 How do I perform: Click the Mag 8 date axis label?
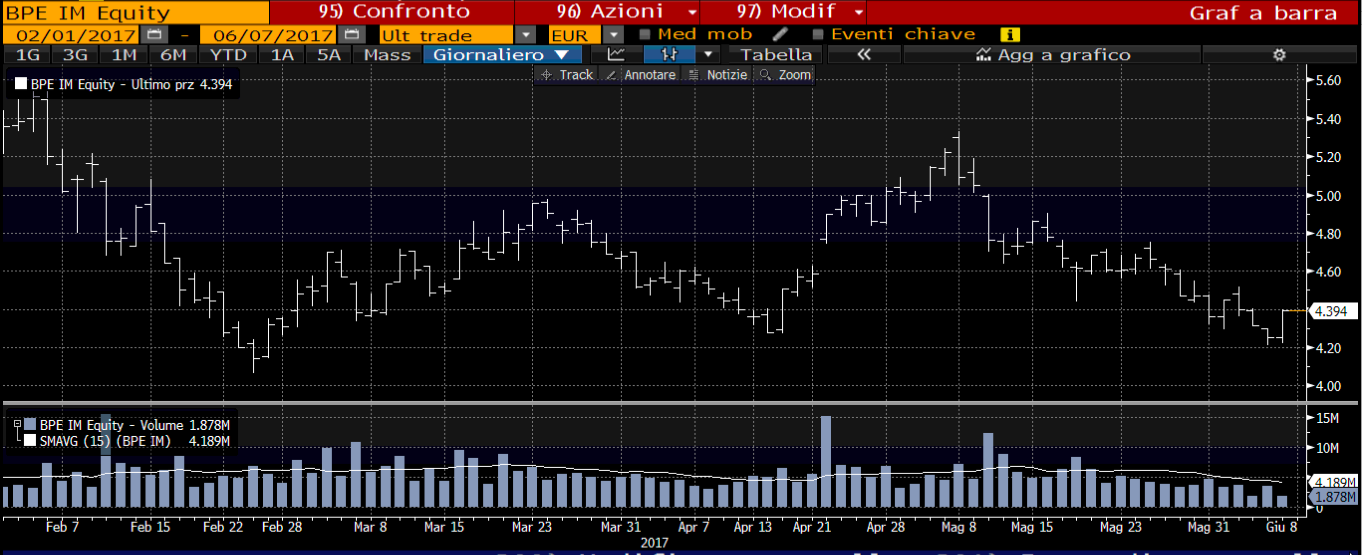958,526
